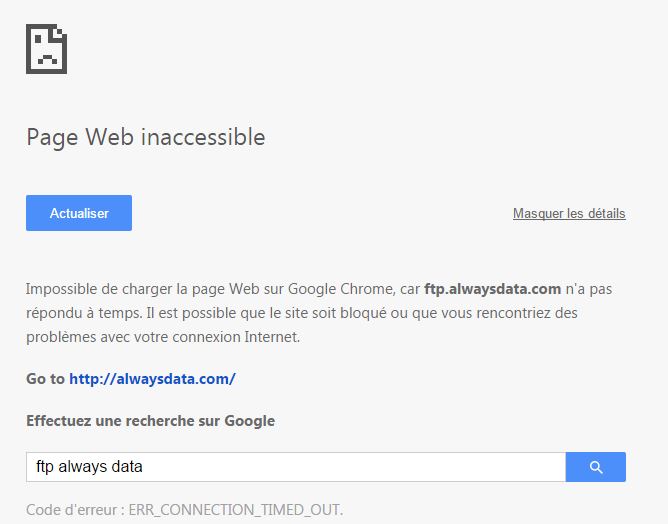Focus the Google search input field
Viewport: 668px width, 524px height.
(296, 467)
